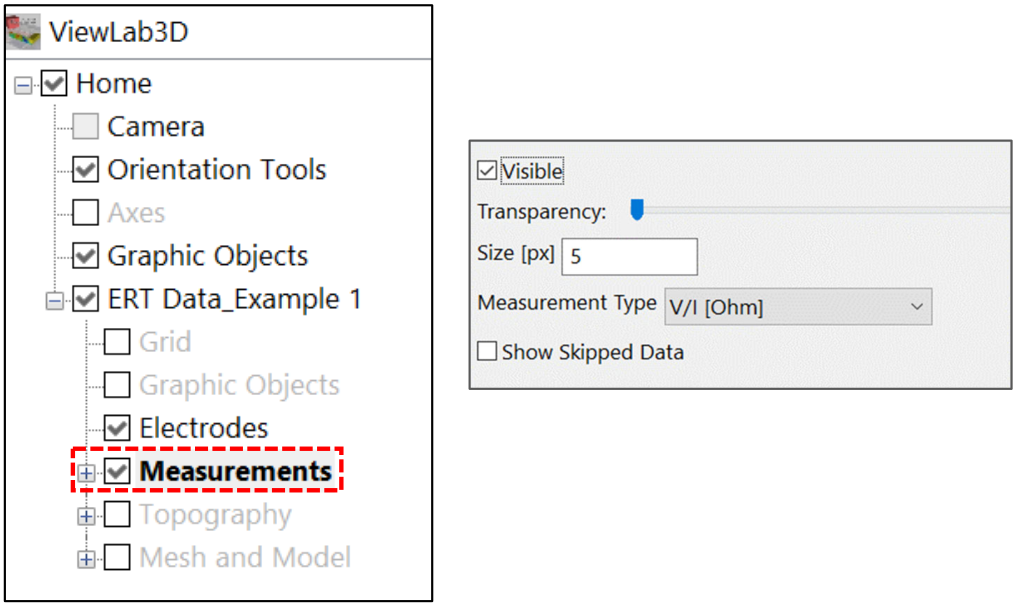Uncheck ERT Data_Example 1 checkbox
1019x607 pixels.
[x=85, y=299]
